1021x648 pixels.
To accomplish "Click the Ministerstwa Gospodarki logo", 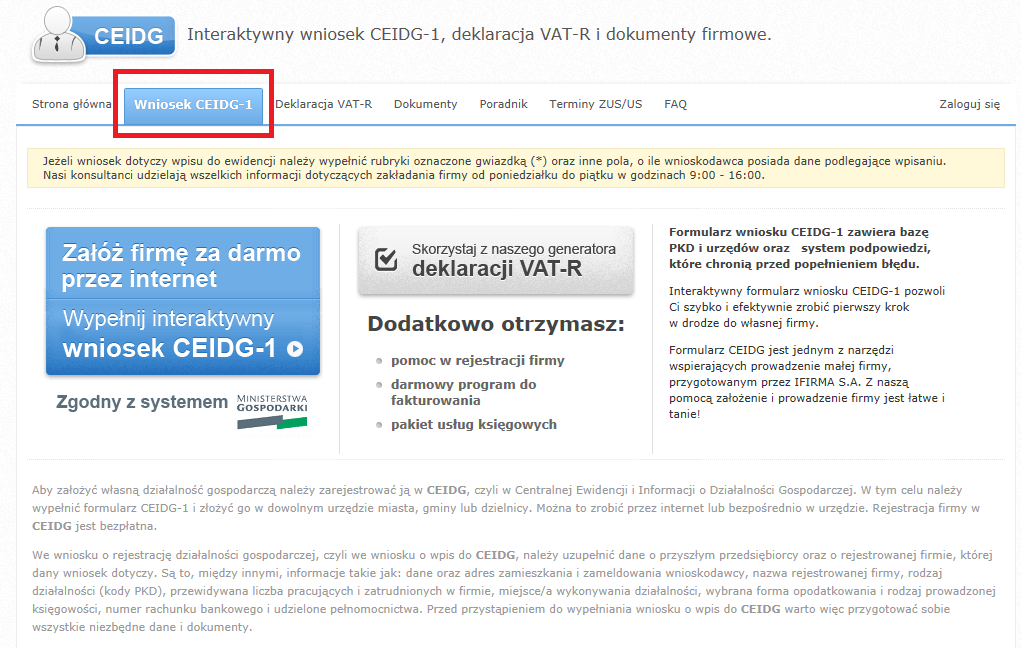I will click(x=272, y=411).
